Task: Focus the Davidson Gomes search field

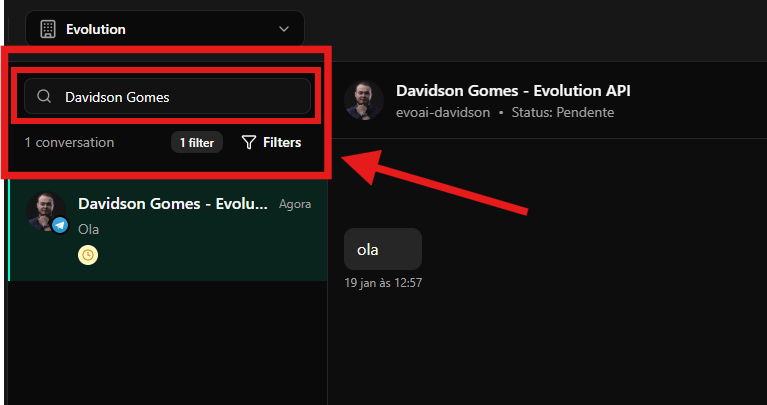Action: pos(167,96)
